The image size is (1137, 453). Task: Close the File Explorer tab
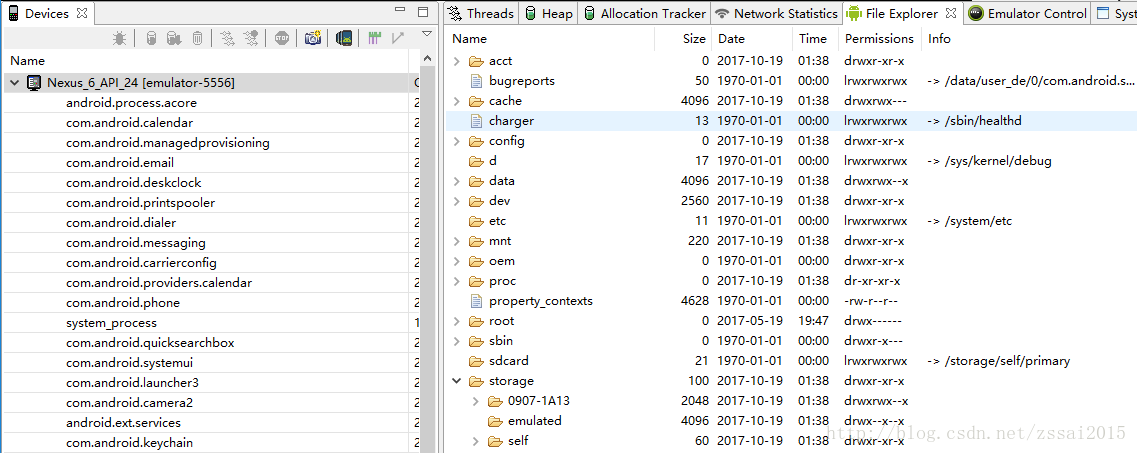[951, 13]
